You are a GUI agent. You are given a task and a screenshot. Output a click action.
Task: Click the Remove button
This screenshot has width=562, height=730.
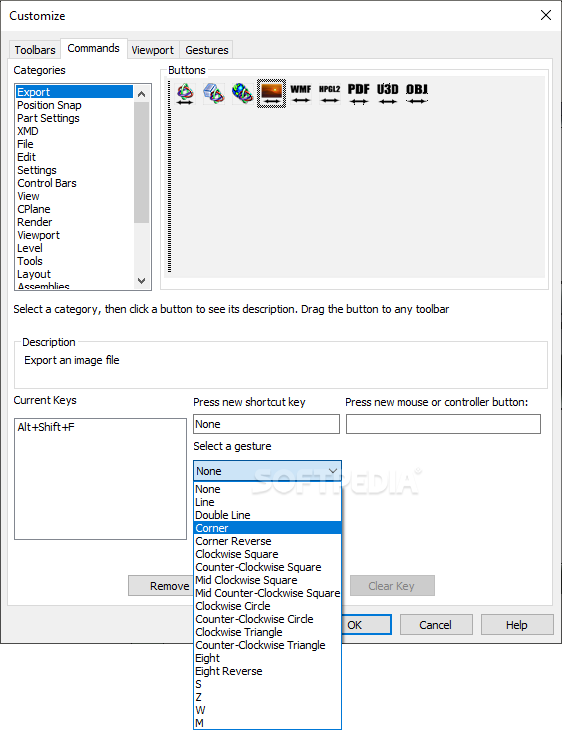[161, 586]
